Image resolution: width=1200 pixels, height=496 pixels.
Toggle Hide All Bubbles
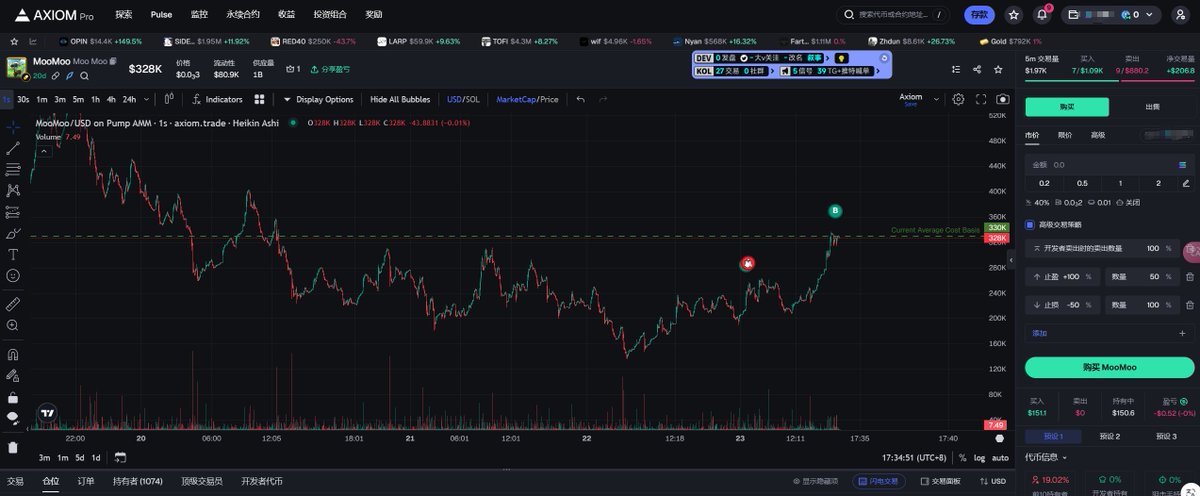coord(400,99)
